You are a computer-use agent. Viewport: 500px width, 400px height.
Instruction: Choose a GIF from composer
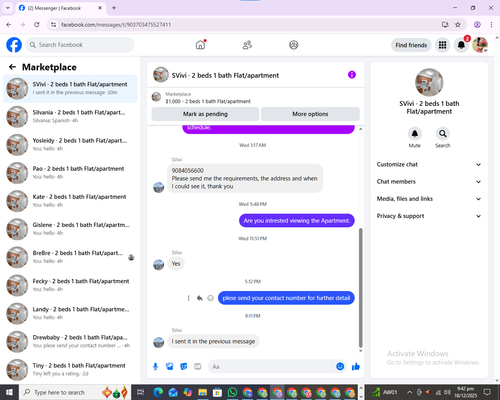(198, 367)
